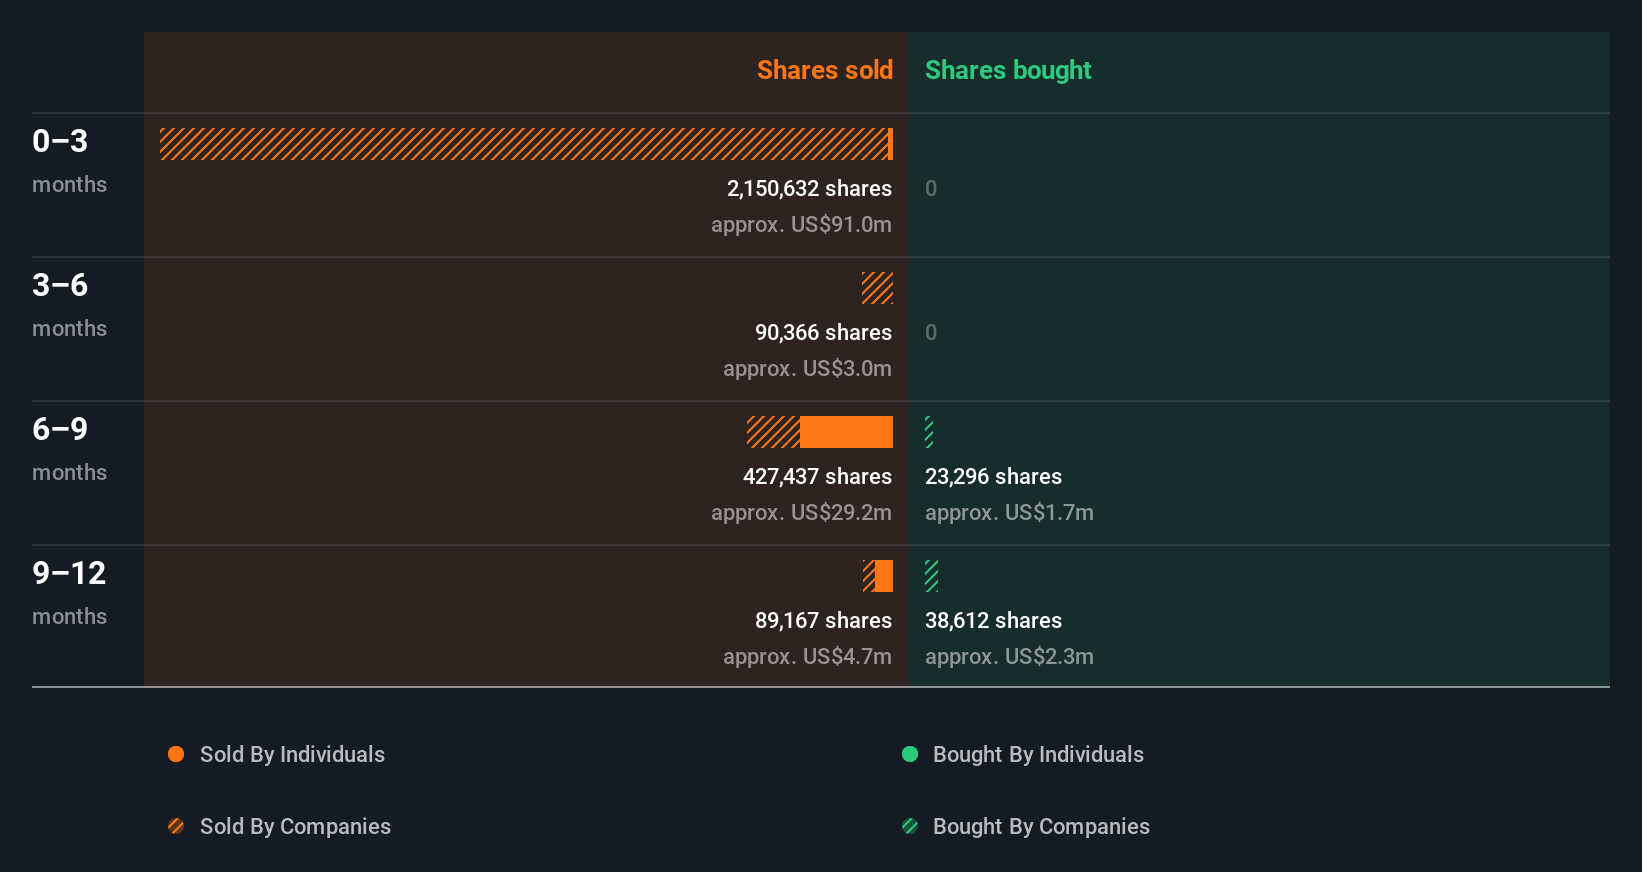
Task: Select the Bought By Companies legend label
Action: click(1041, 826)
